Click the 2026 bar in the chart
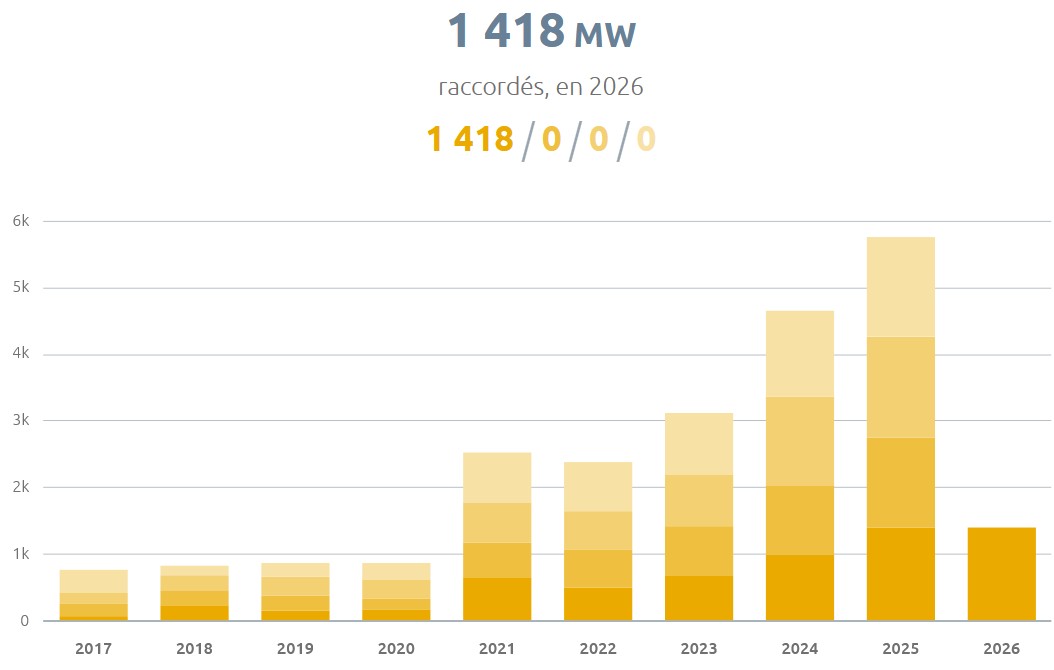The width and height of the screenshot is (1054, 670). click(x=1001, y=574)
